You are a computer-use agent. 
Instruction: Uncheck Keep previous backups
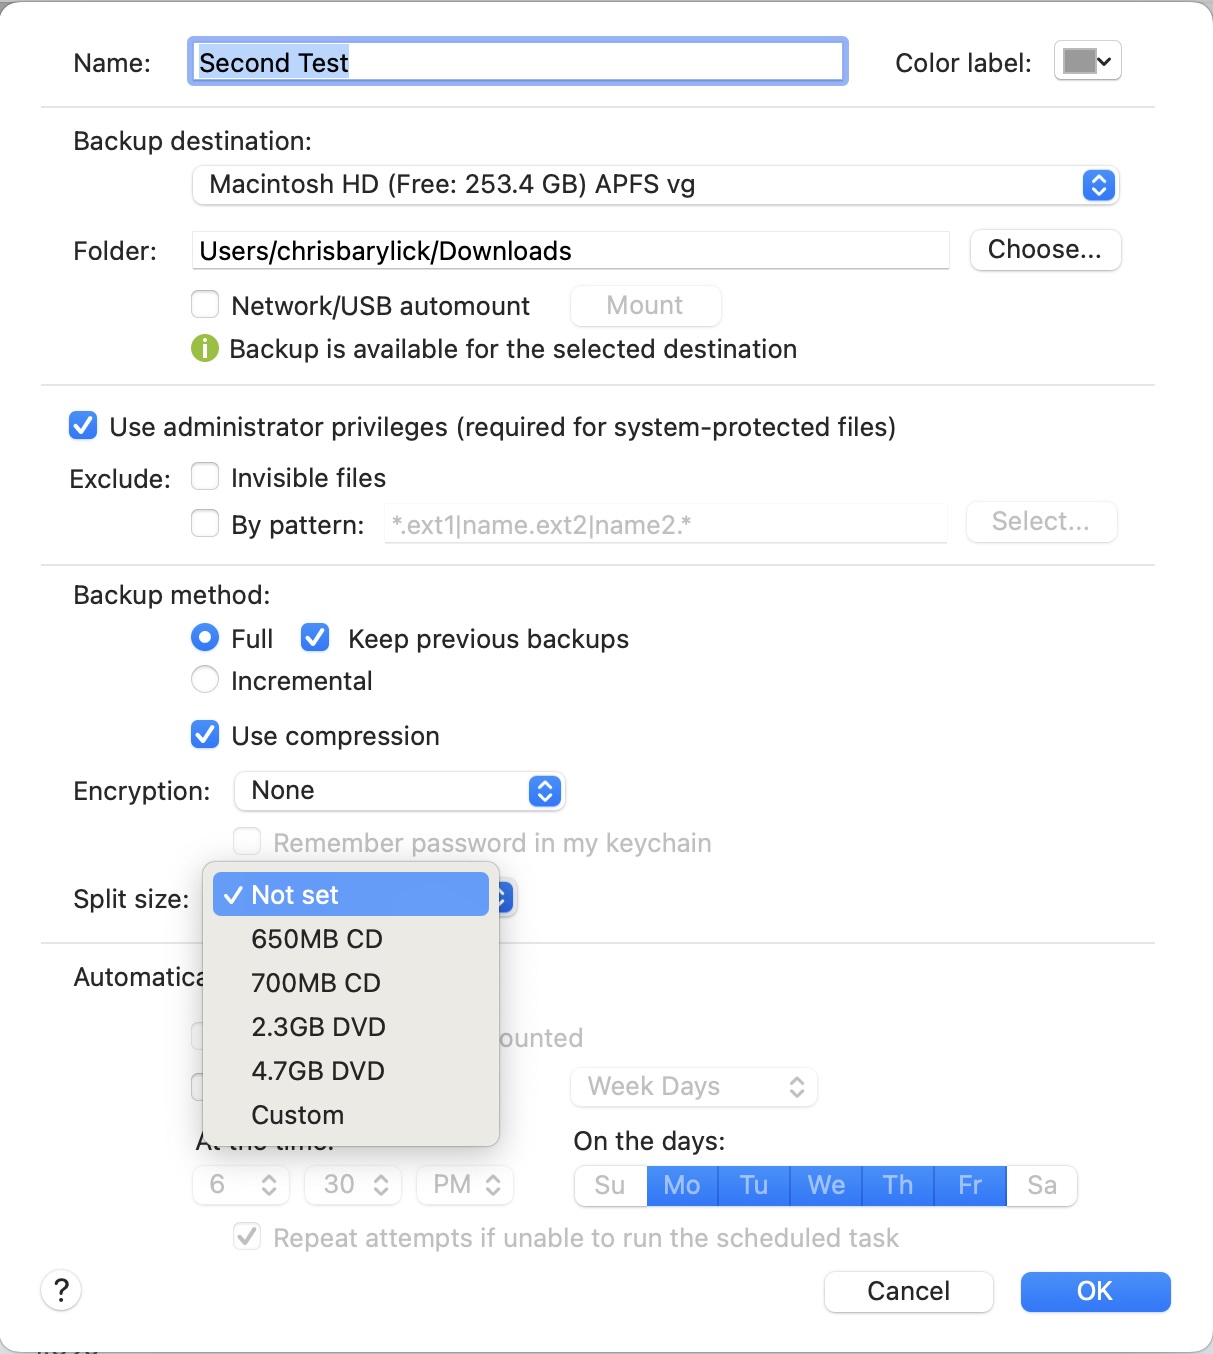(315, 637)
